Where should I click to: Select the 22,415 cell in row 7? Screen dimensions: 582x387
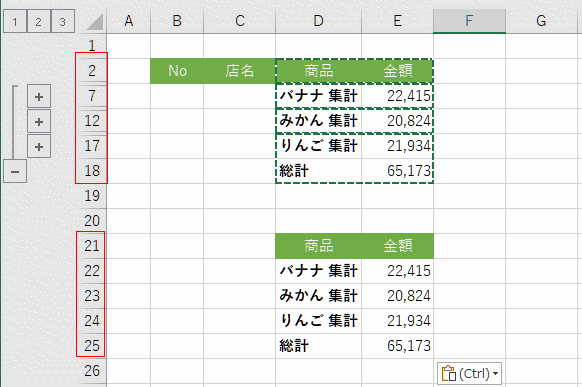[x=398, y=96]
